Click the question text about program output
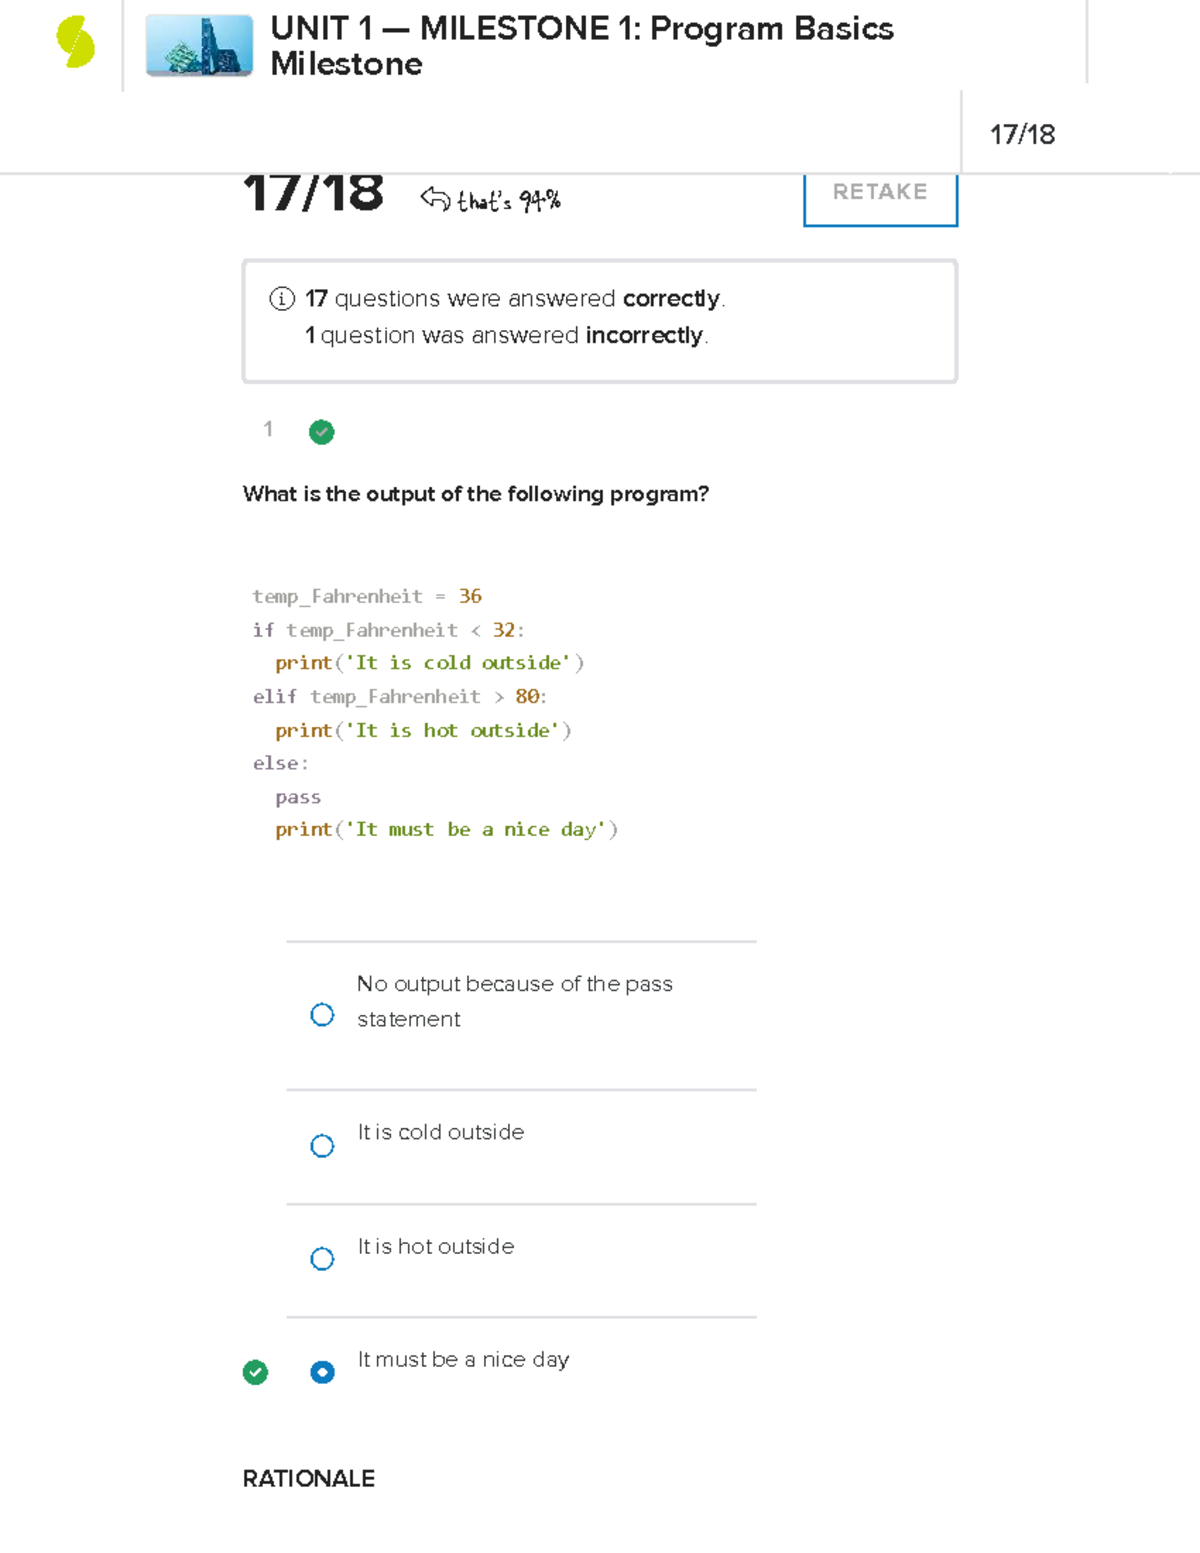The width and height of the screenshot is (1200, 1553). 475,494
